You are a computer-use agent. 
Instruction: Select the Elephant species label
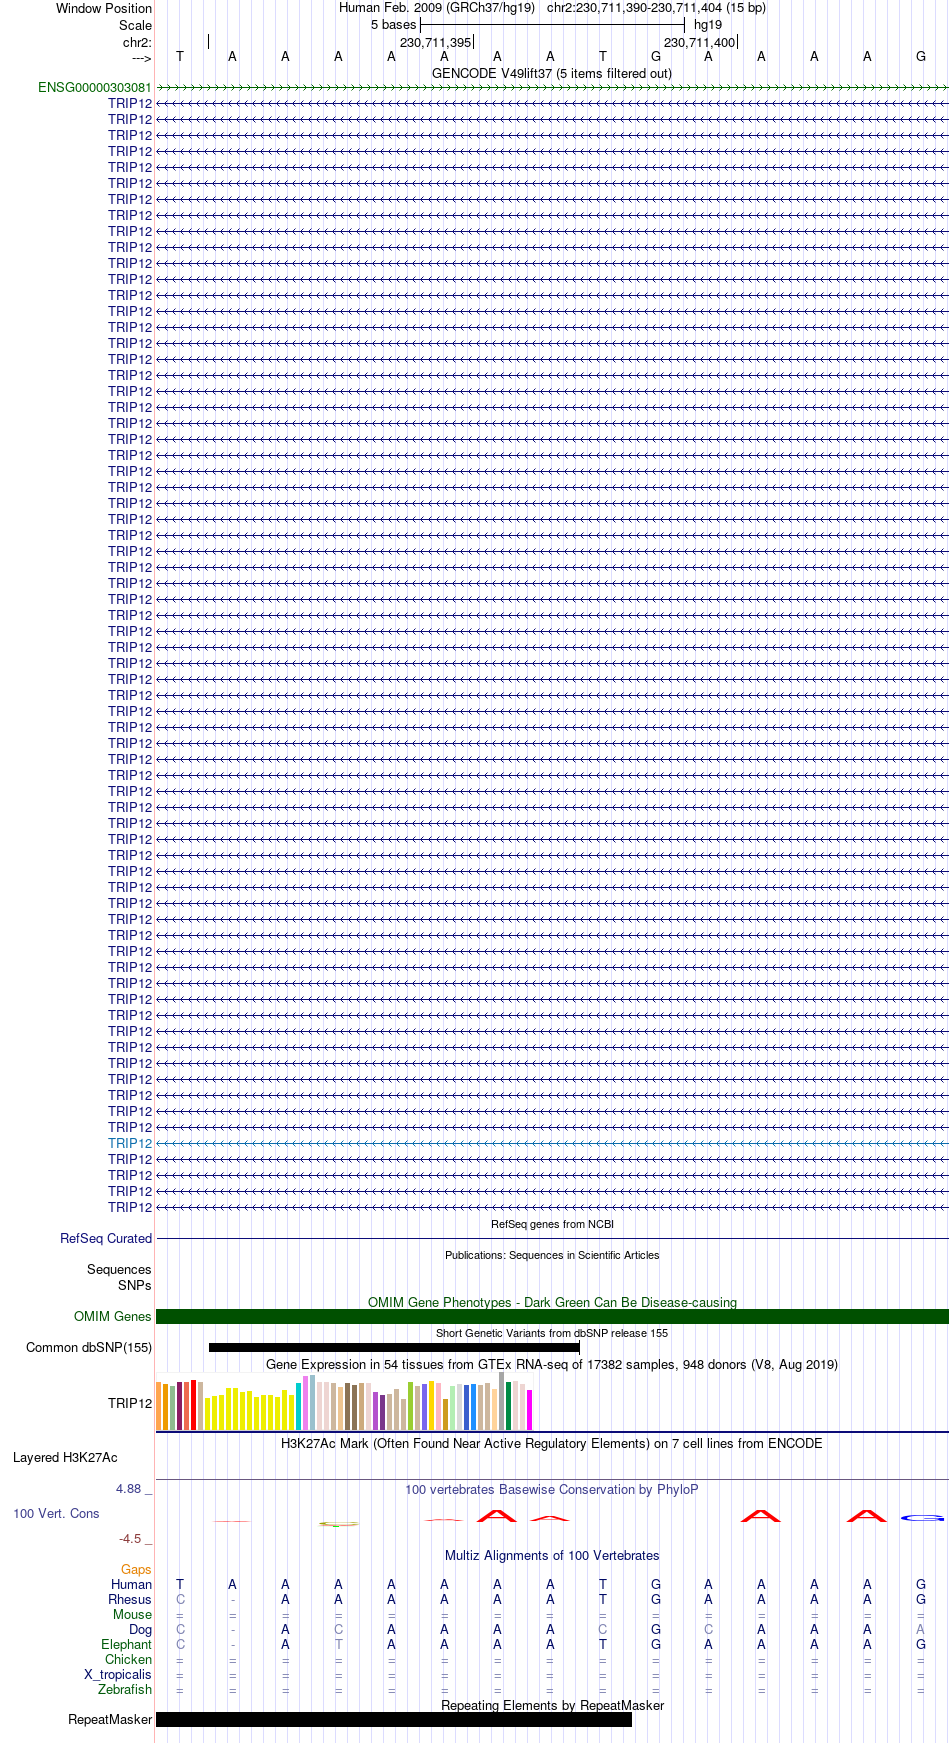(126, 1644)
